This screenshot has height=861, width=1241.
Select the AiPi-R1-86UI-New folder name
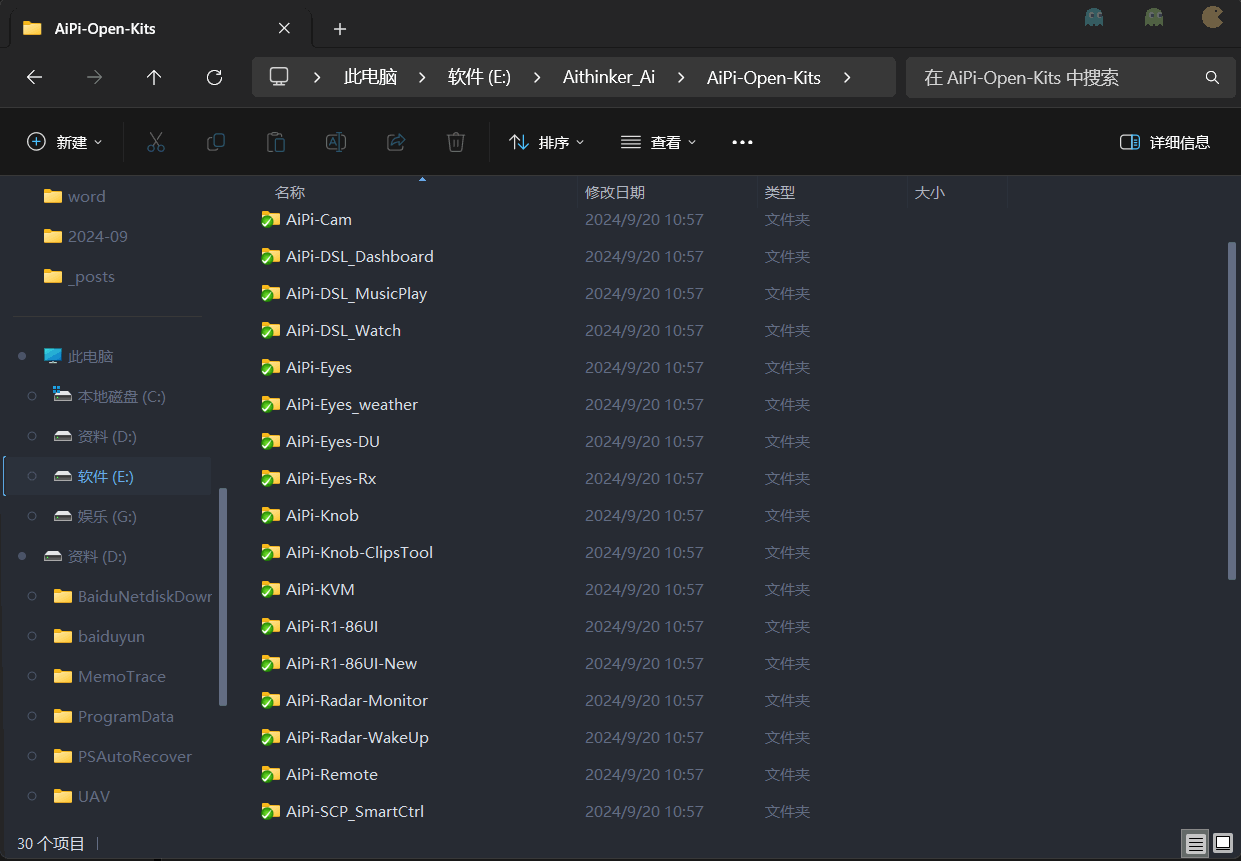[x=352, y=663]
